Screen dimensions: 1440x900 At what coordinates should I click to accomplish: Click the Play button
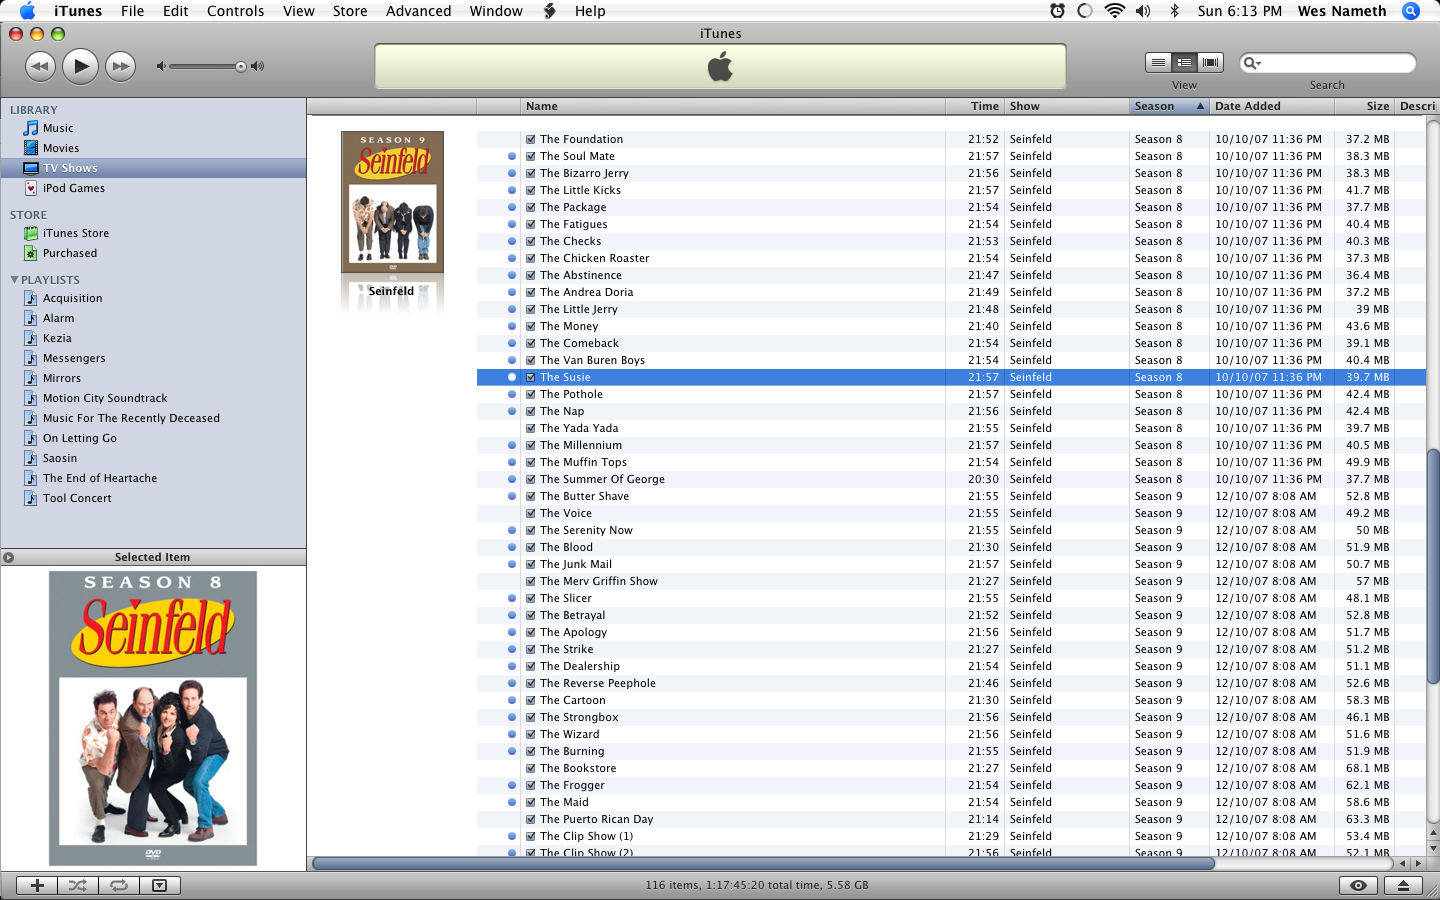80,67
